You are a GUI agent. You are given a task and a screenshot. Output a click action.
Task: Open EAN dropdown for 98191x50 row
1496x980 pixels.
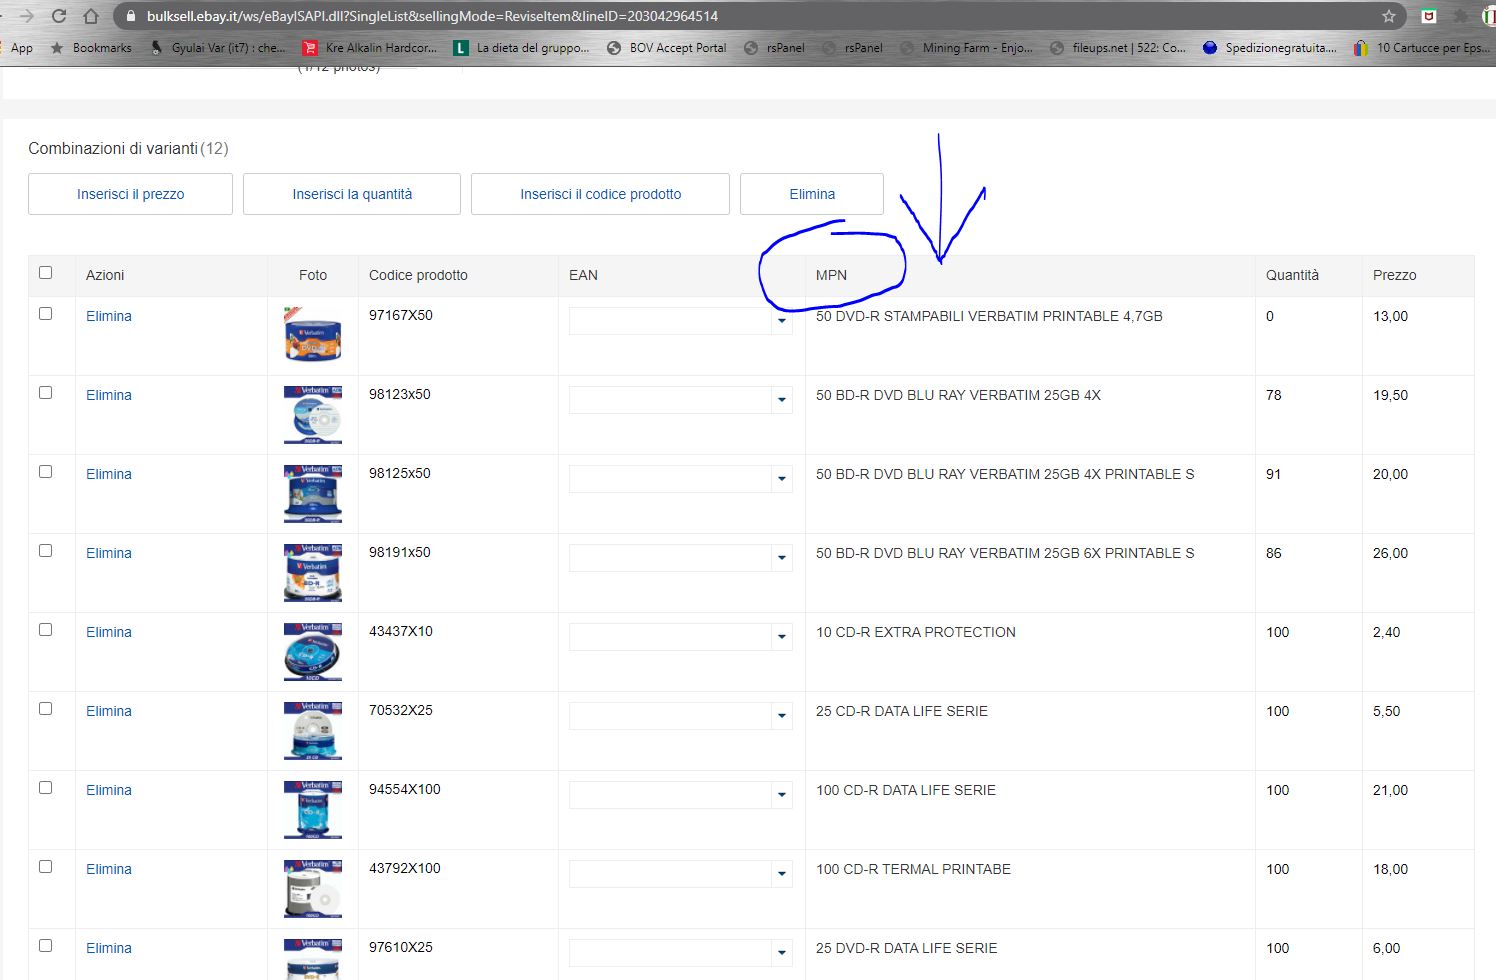781,558
